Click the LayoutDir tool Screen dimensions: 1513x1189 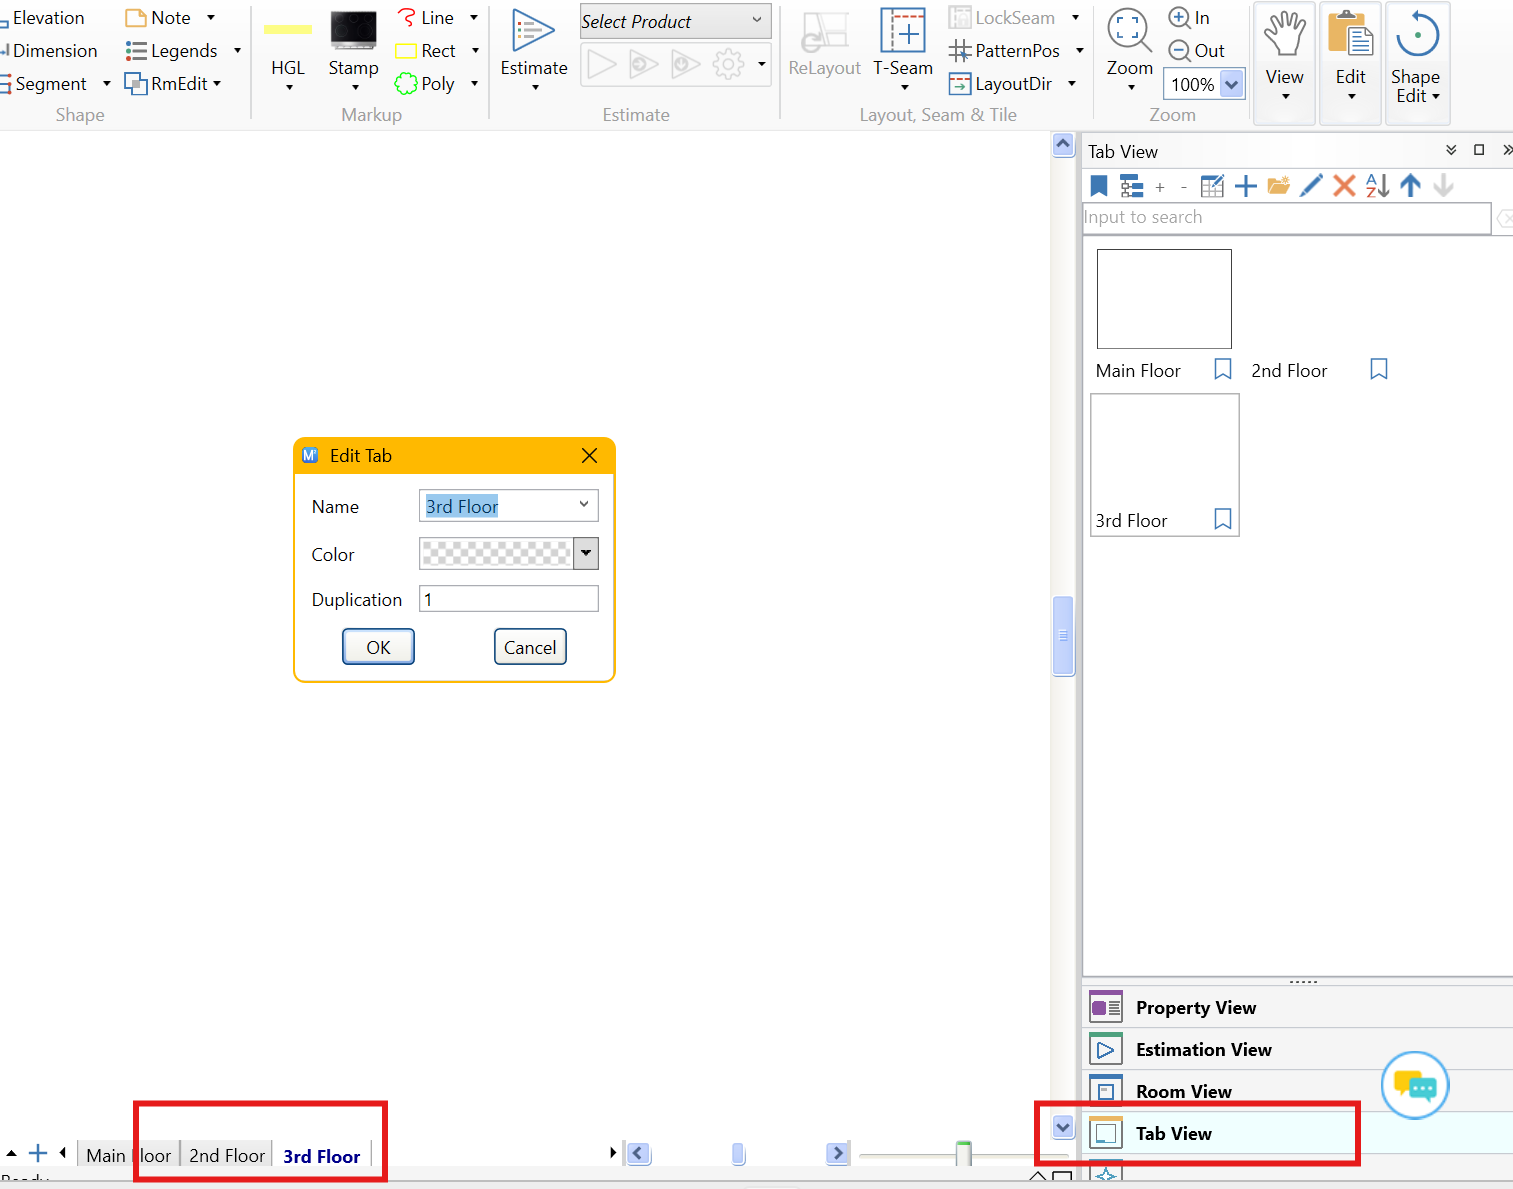coord(1001,84)
